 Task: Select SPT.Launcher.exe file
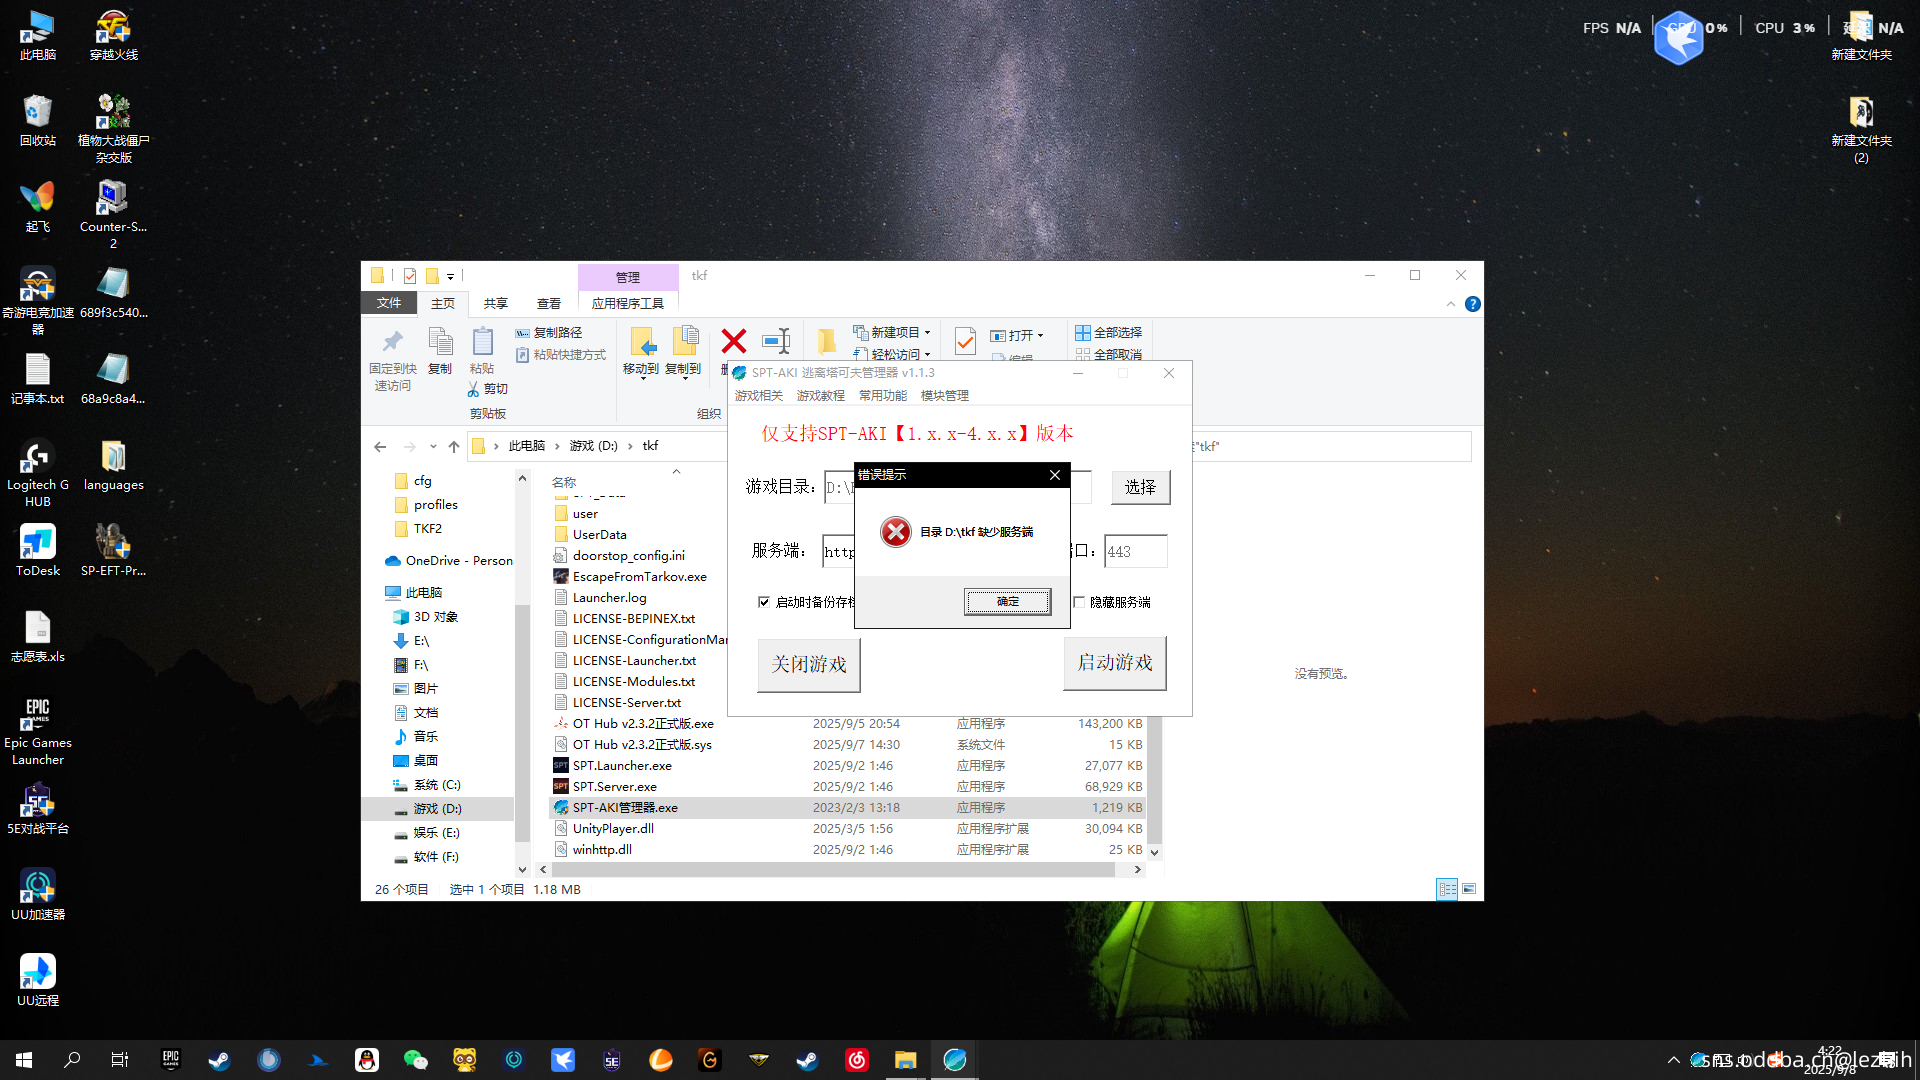(622, 766)
